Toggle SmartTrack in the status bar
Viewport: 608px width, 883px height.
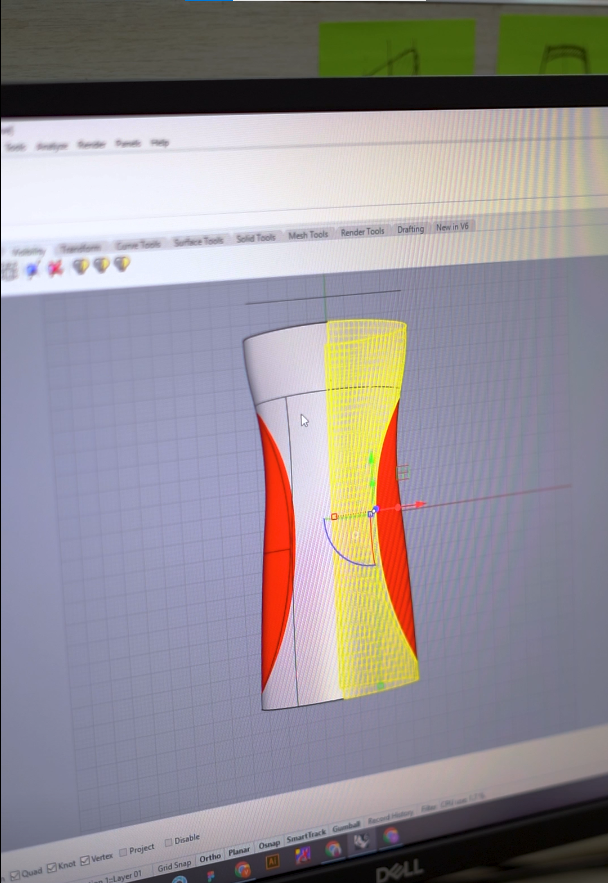pos(306,836)
